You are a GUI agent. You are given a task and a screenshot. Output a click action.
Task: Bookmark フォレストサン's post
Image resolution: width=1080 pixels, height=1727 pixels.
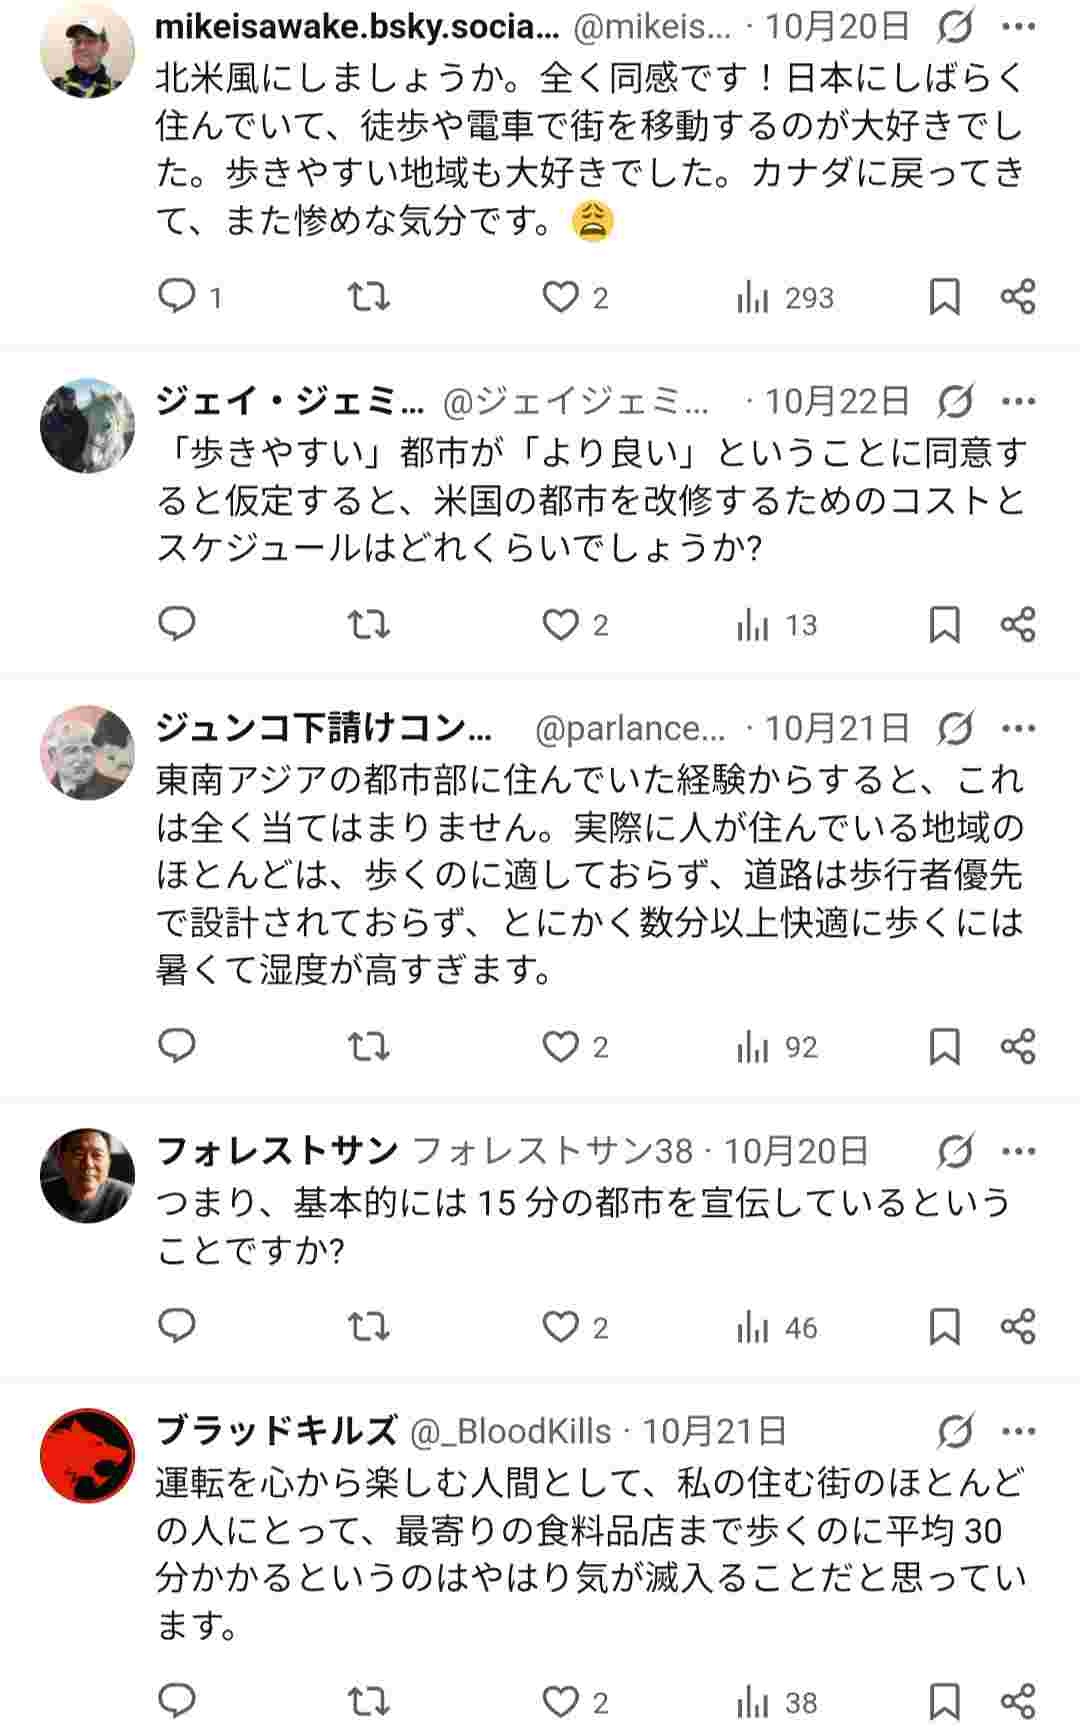944,1327
